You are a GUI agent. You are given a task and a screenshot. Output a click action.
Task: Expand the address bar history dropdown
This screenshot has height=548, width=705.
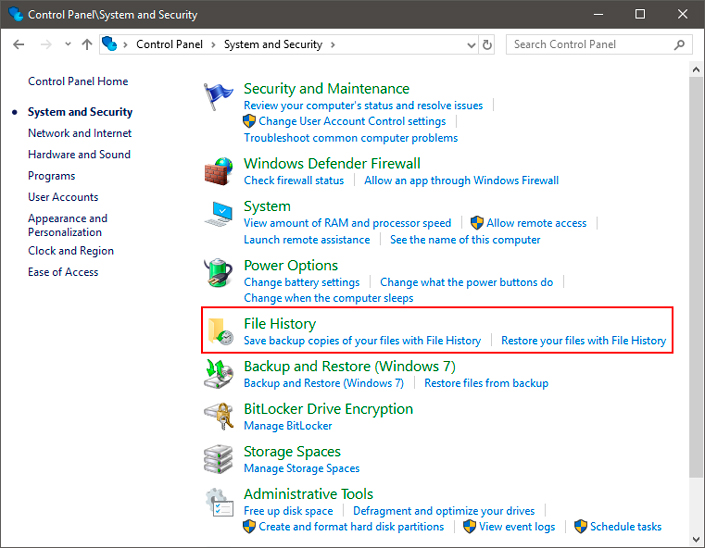(x=471, y=45)
